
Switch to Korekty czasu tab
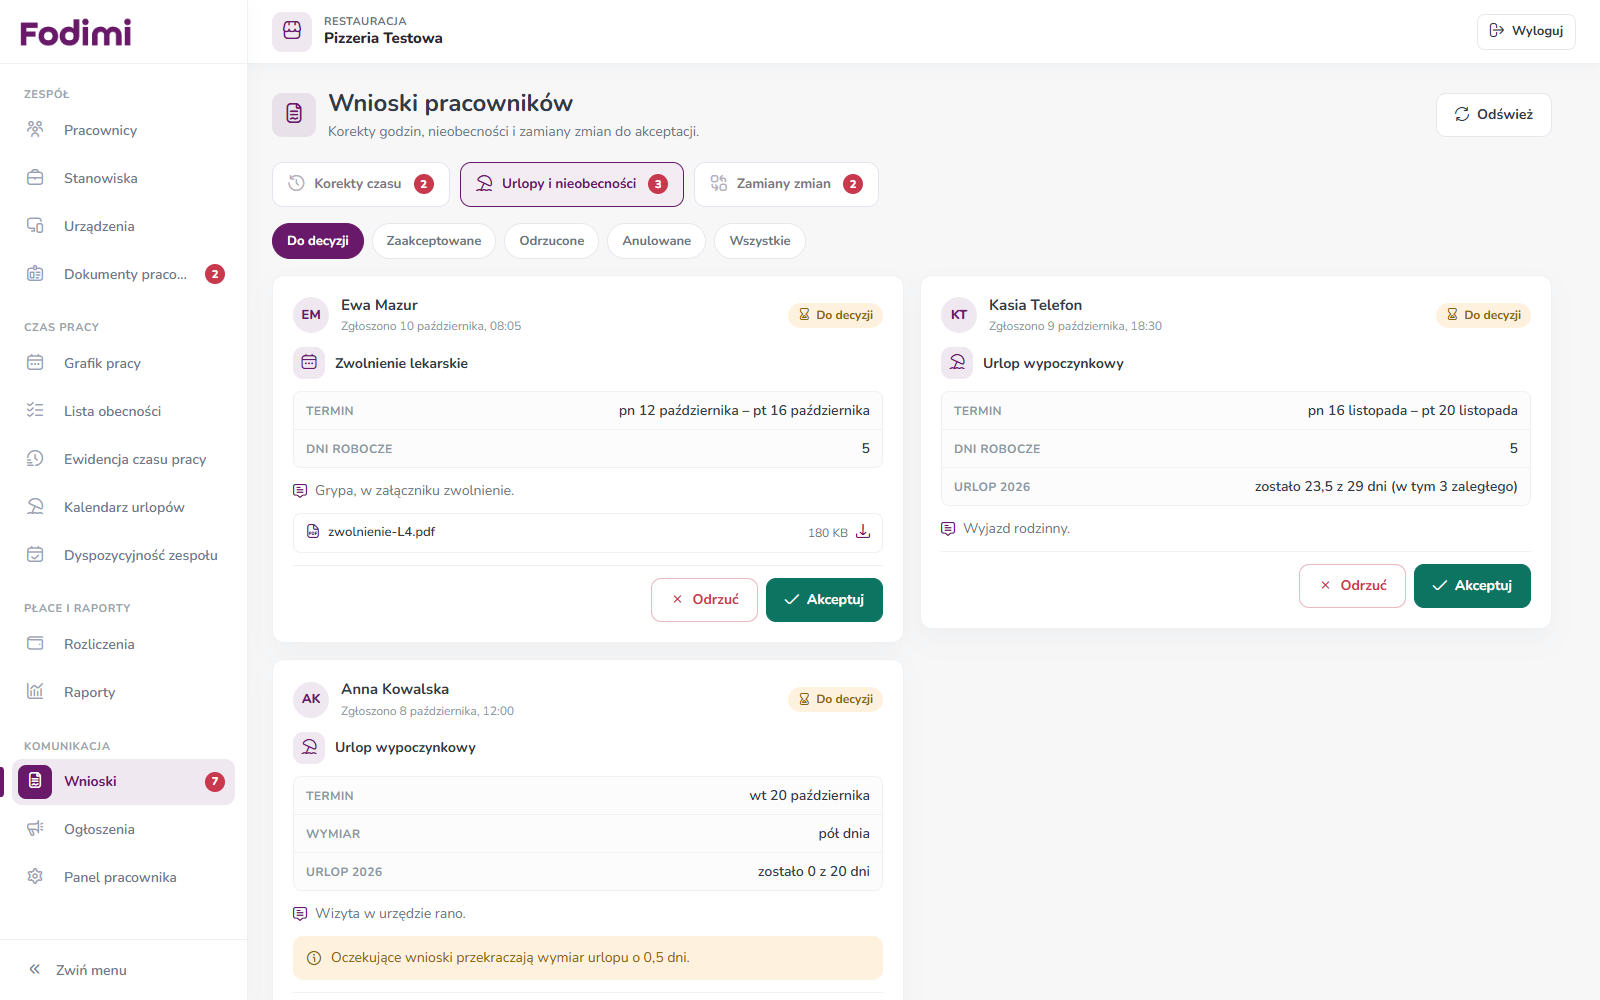(x=361, y=184)
